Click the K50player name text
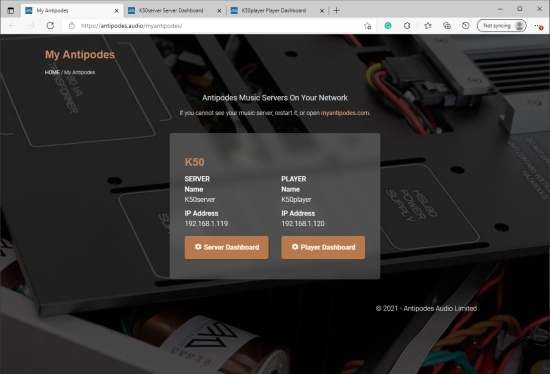 (x=296, y=200)
